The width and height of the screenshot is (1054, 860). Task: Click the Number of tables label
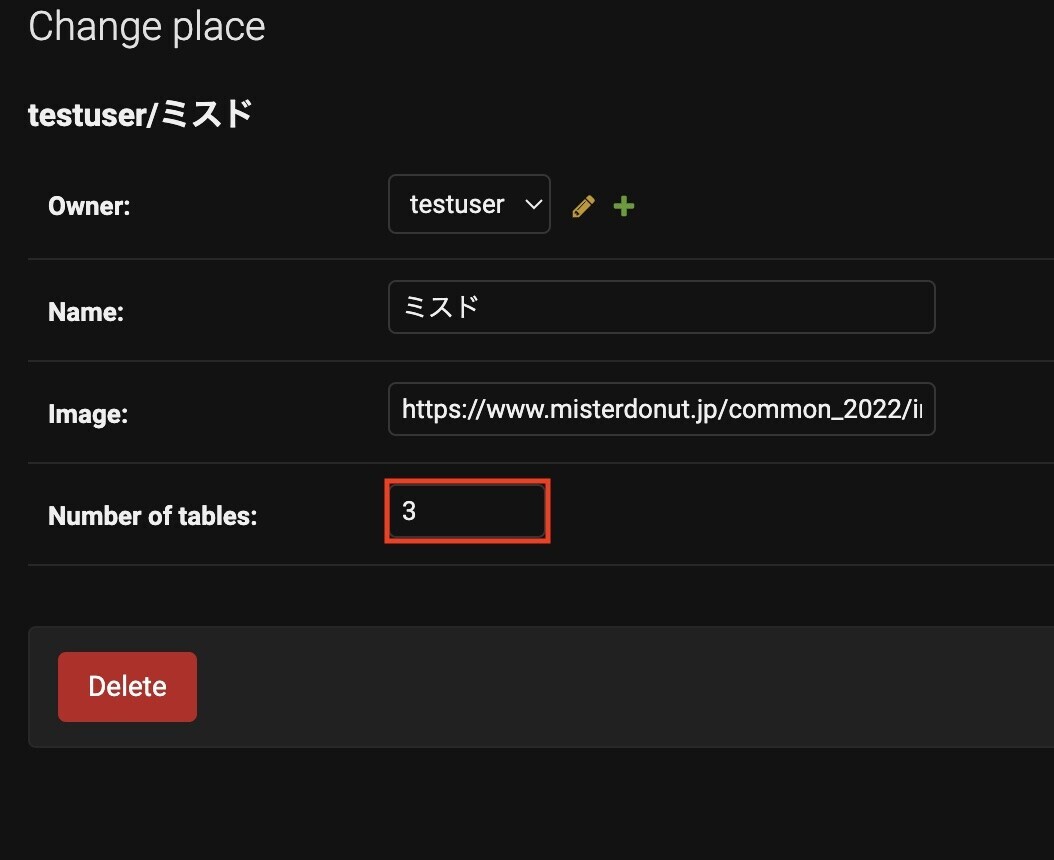point(153,516)
